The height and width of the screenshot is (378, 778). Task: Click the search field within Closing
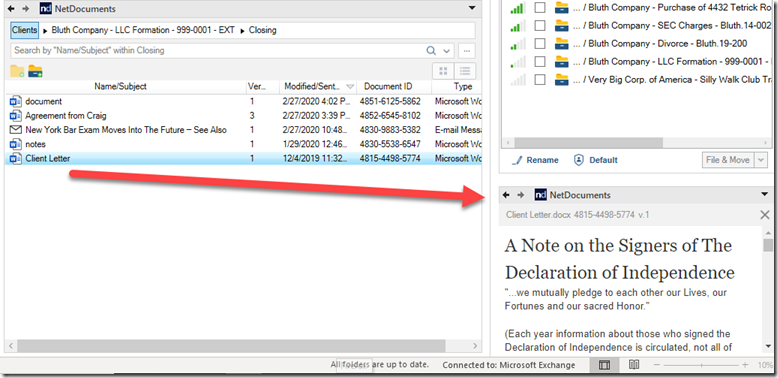pos(217,50)
